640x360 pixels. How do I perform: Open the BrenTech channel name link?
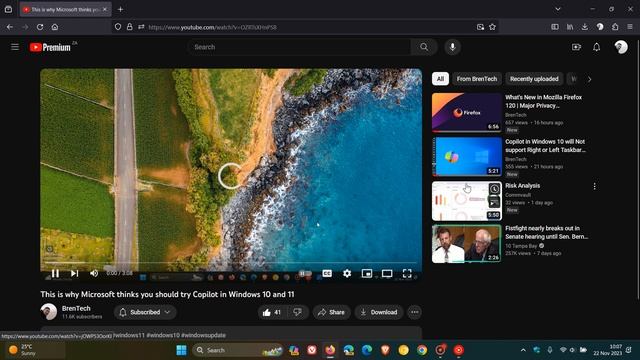76,308
